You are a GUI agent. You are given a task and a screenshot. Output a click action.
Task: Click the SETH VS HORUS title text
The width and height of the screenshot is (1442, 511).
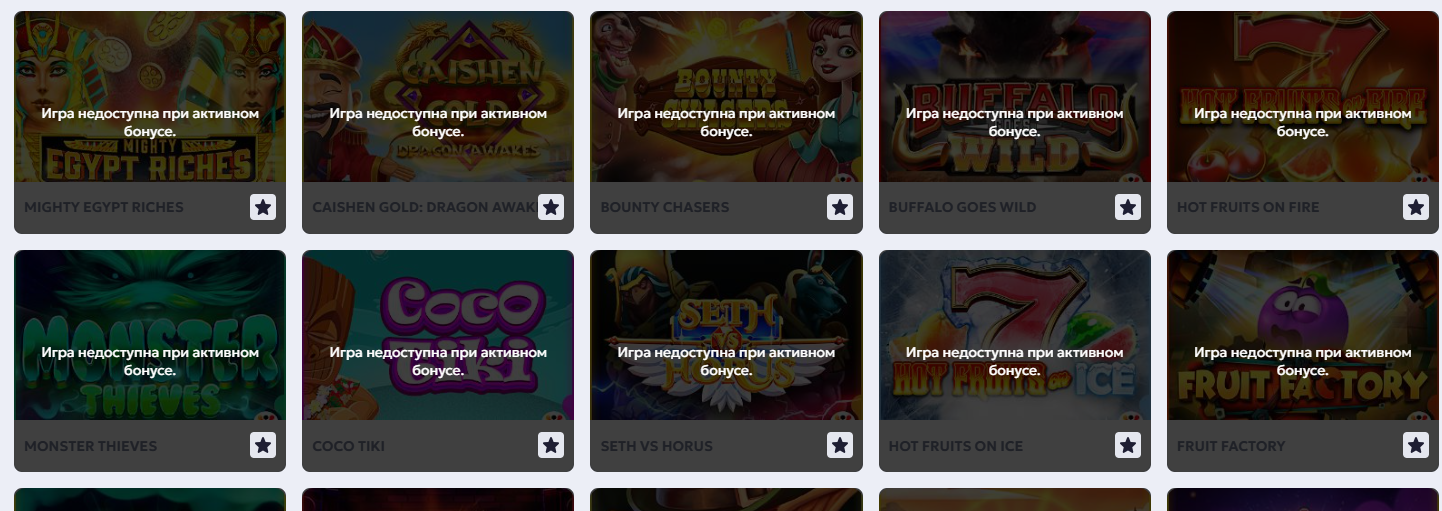[657, 446]
